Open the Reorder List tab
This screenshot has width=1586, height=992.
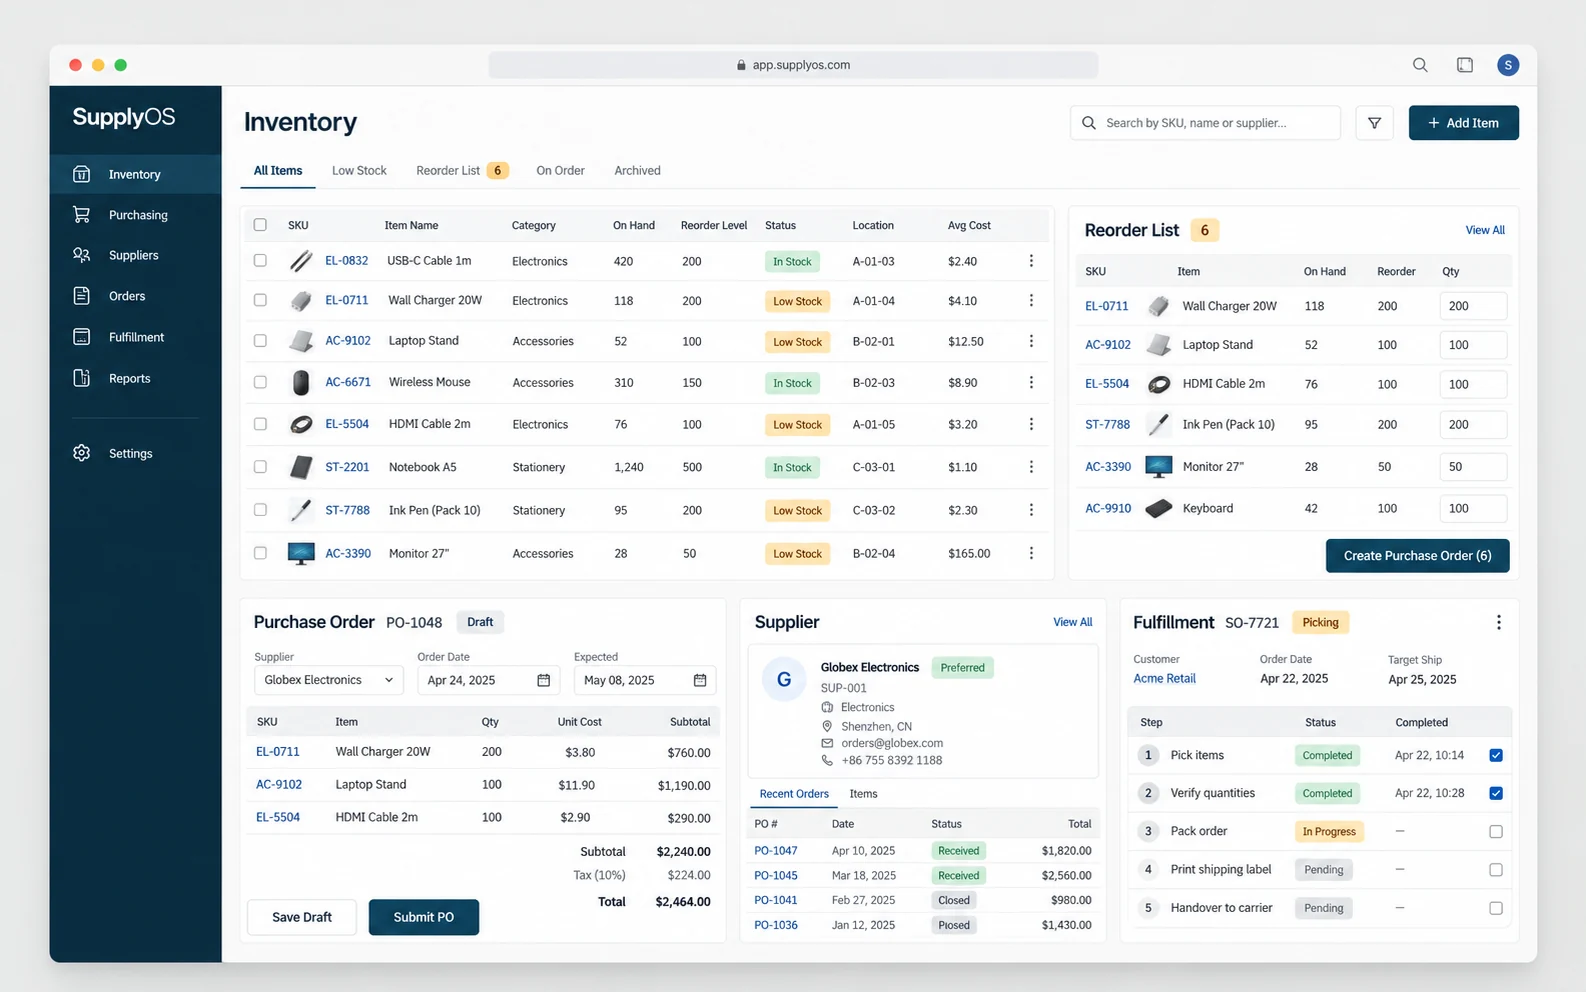click(x=462, y=171)
